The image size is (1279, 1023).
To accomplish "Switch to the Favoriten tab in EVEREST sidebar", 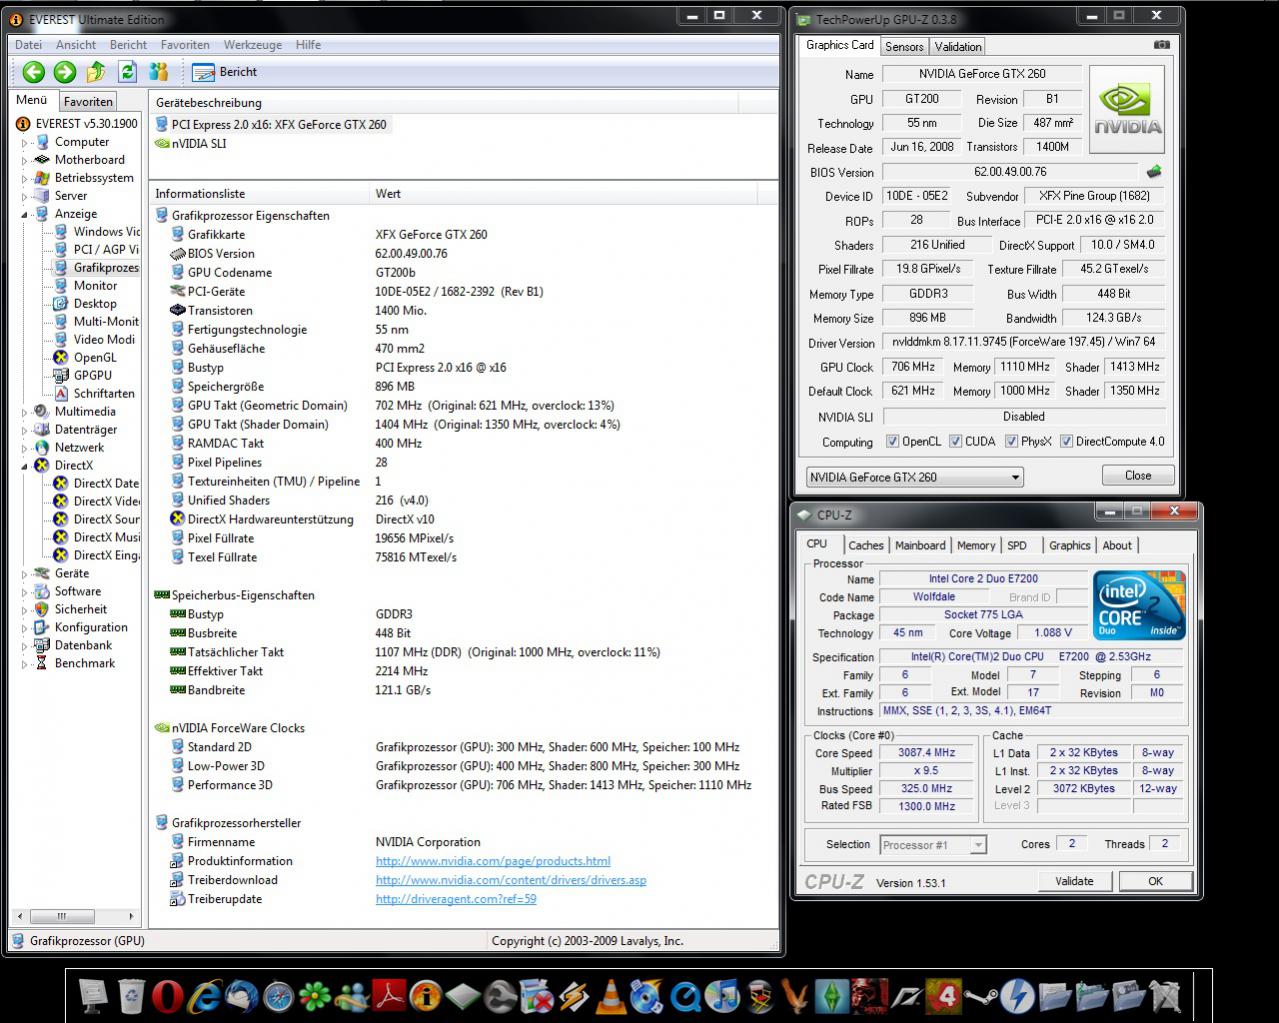I will (88, 101).
